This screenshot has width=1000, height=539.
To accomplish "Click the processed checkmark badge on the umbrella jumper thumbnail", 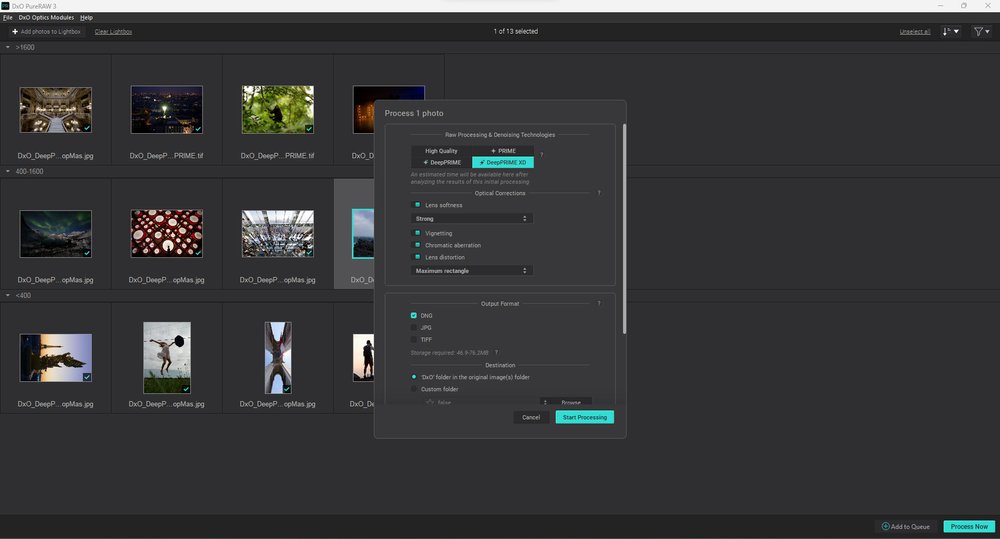I will click(x=186, y=388).
